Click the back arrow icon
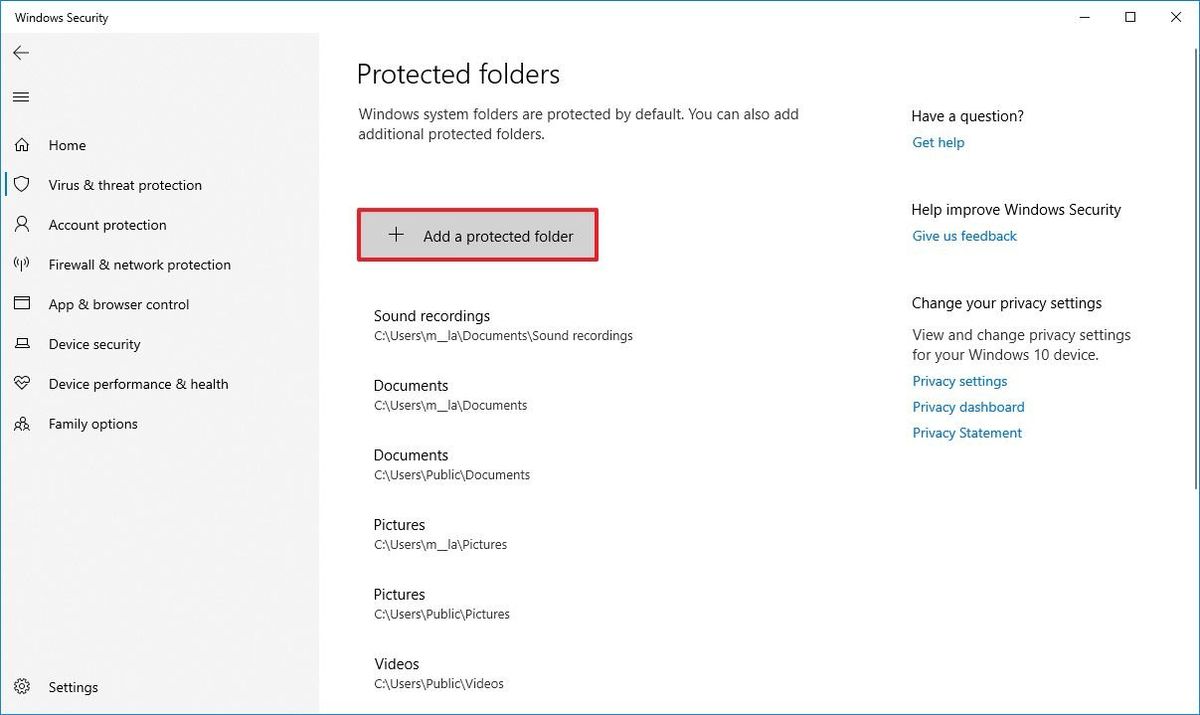Image resolution: width=1200 pixels, height=715 pixels. (21, 53)
